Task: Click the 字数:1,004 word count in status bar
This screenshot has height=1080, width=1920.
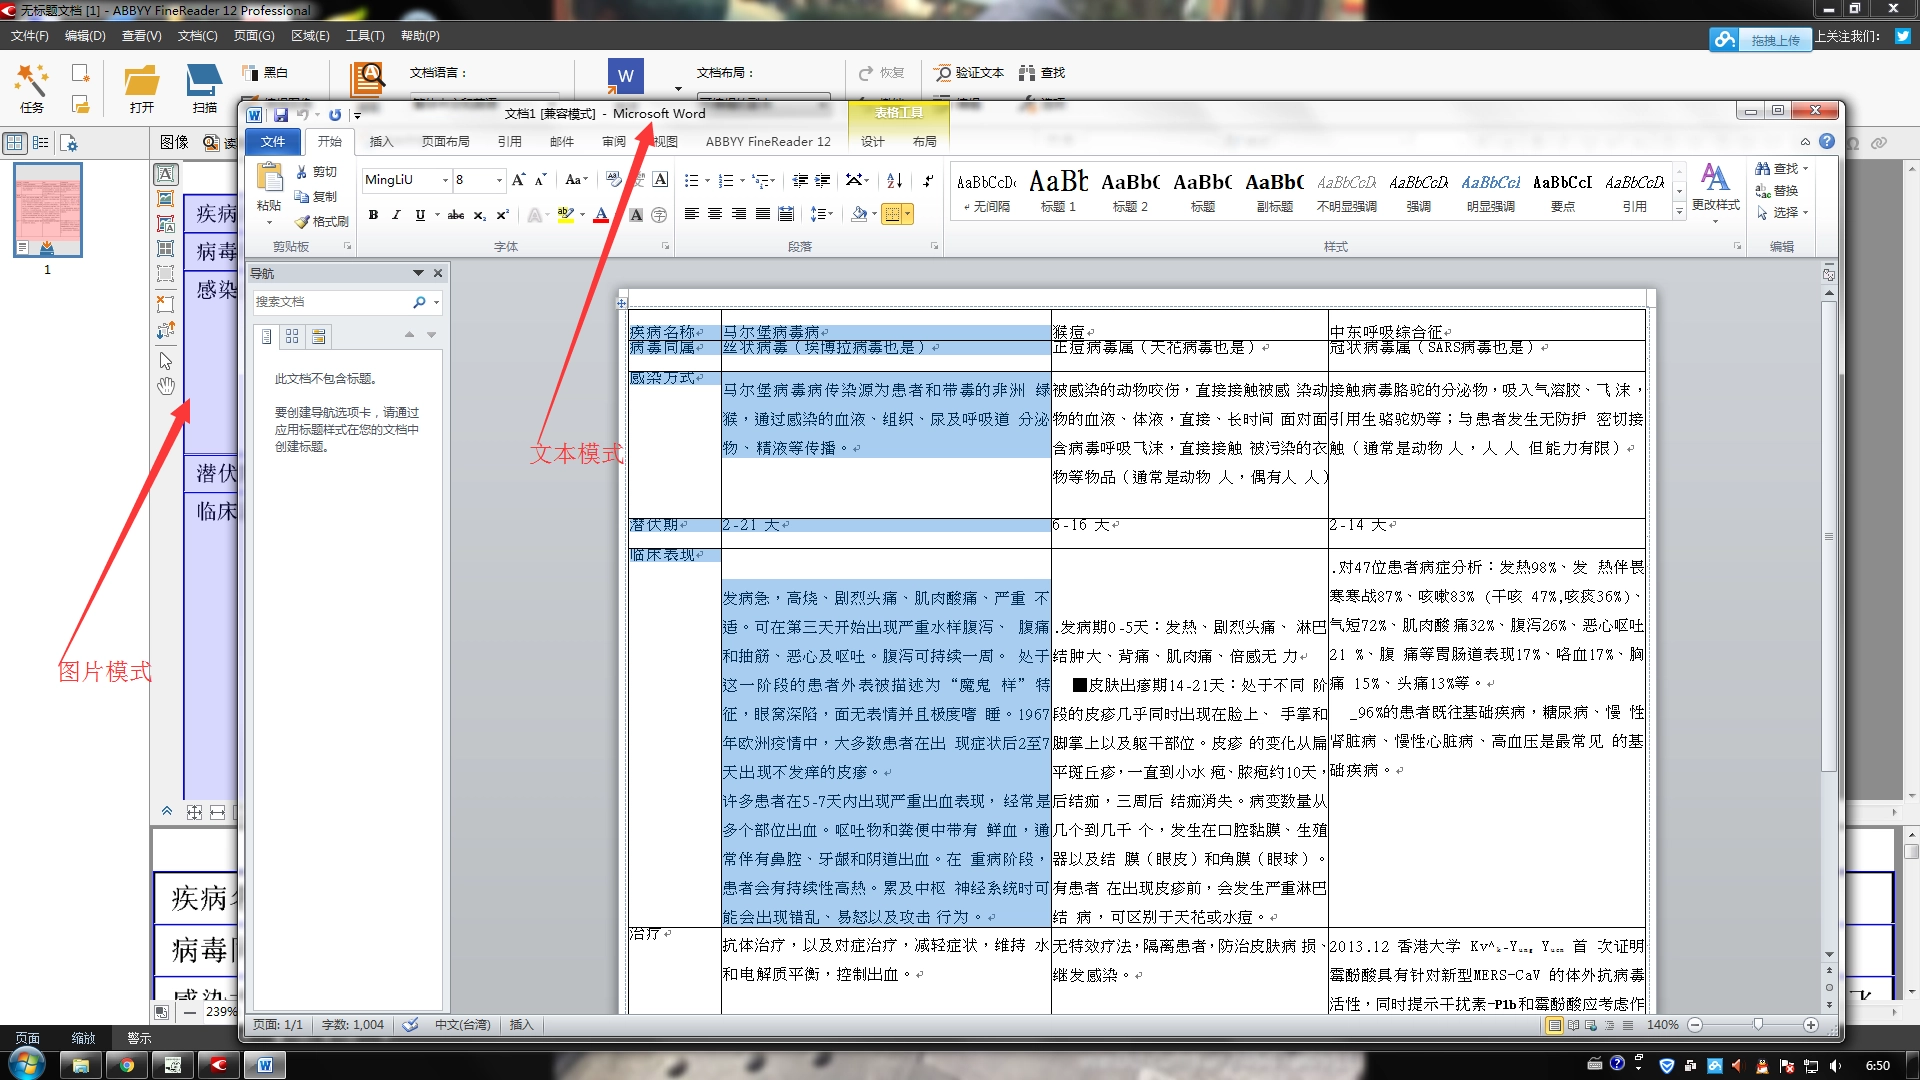Action: point(352,1024)
